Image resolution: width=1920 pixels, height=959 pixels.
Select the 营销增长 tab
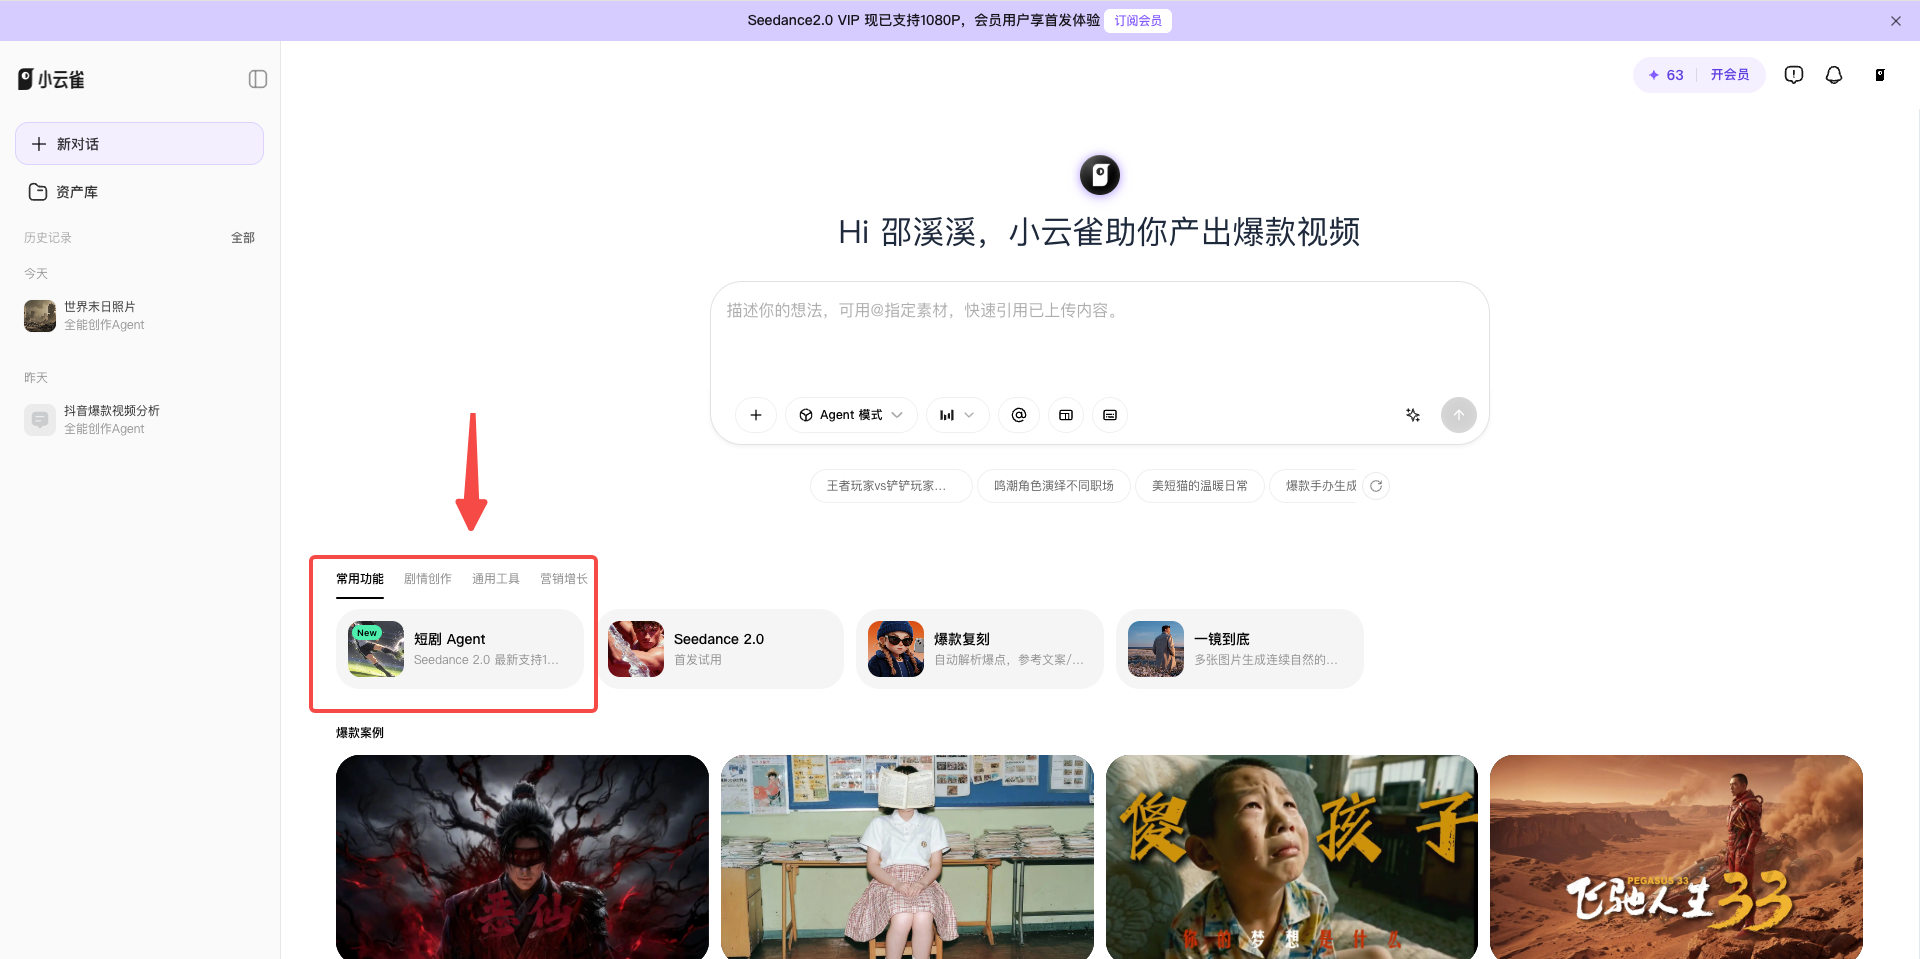(564, 579)
